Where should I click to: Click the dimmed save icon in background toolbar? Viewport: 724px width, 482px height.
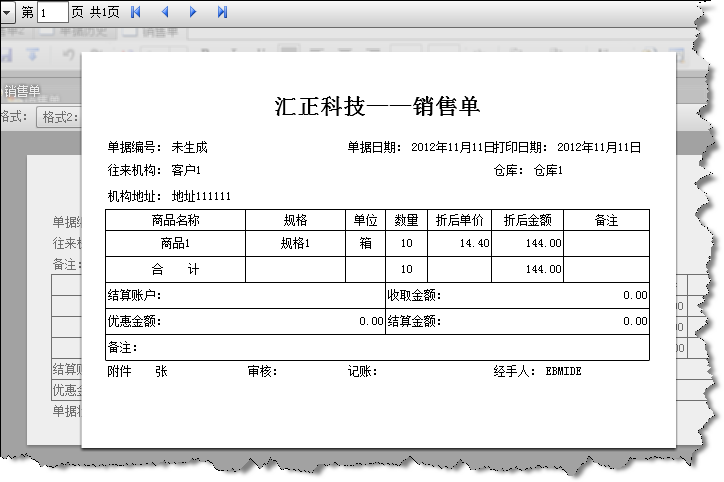coord(8,53)
